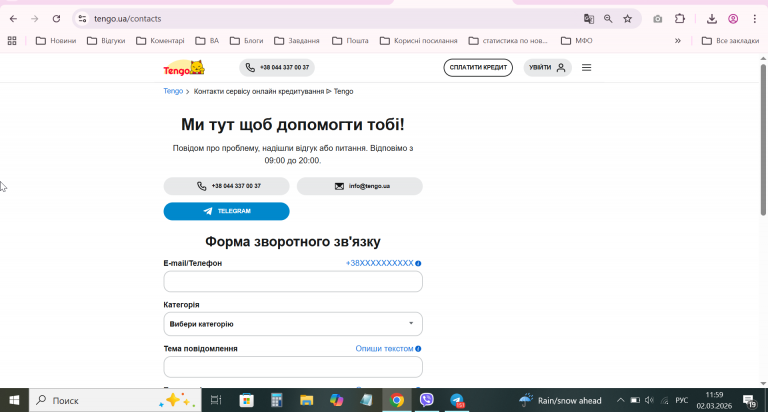Open the Пошта bookmark folder
This screenshot has height=412, width=768.
350,41
